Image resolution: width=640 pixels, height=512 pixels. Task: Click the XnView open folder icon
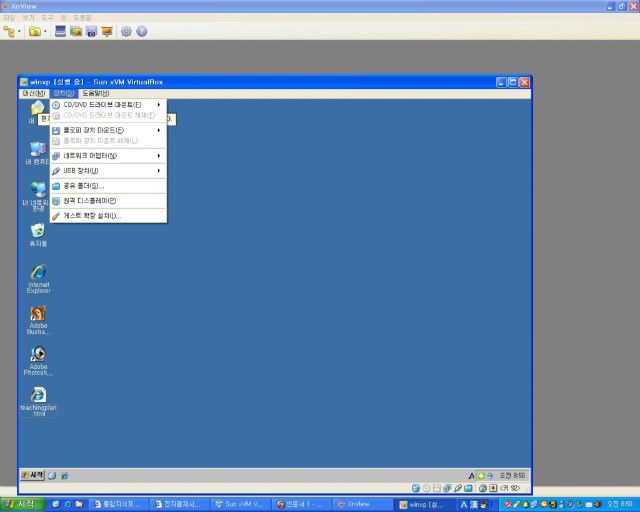click(35, 31)
